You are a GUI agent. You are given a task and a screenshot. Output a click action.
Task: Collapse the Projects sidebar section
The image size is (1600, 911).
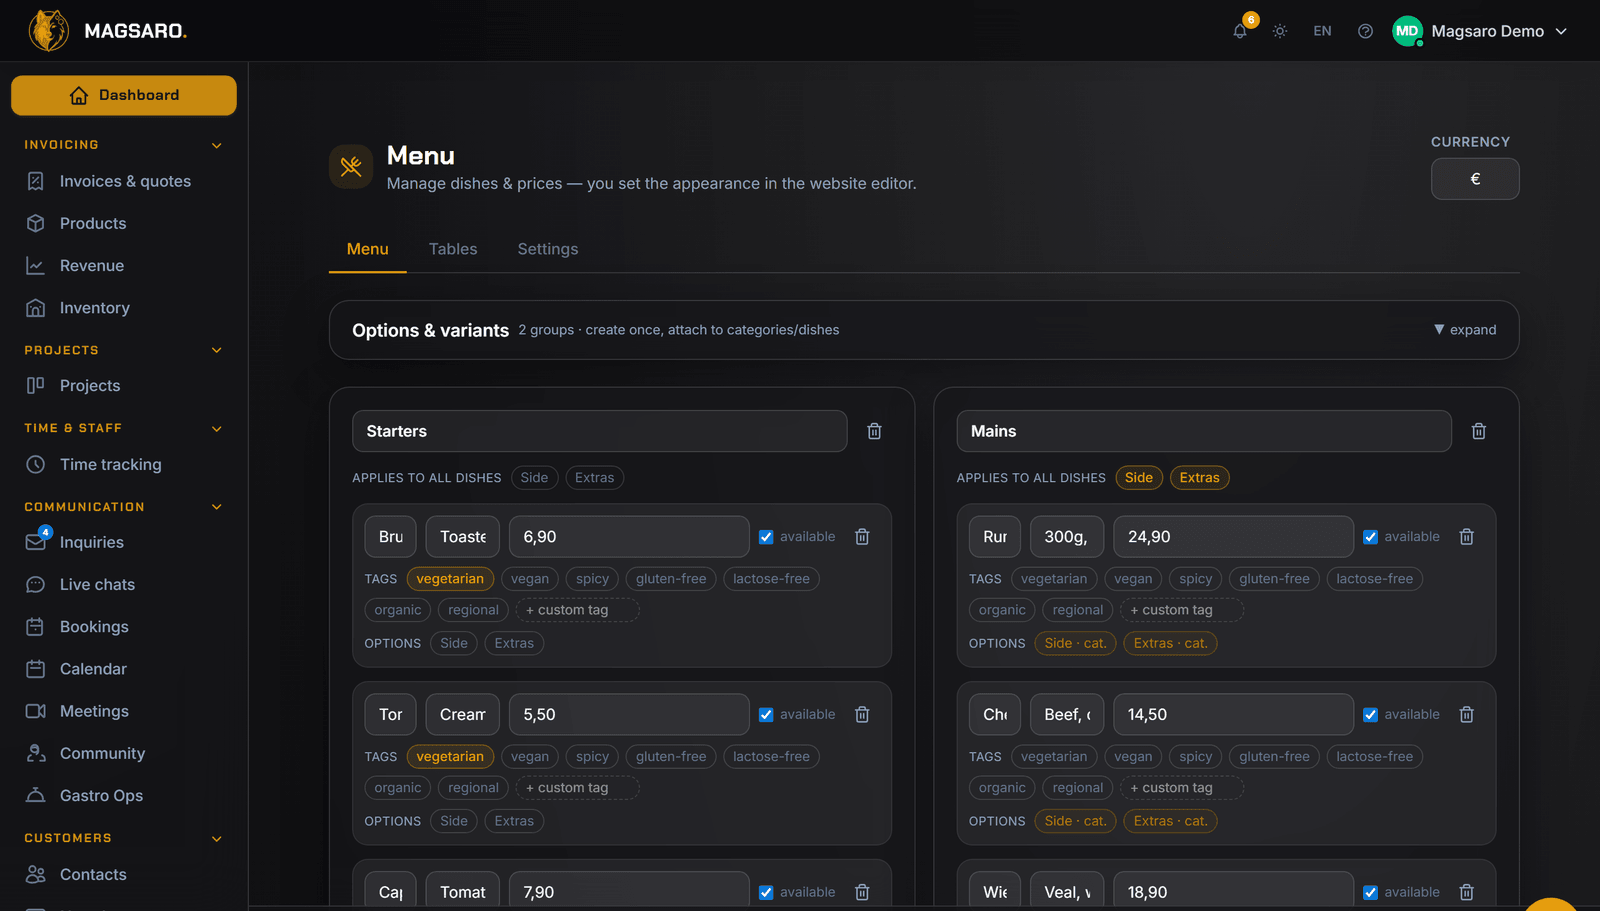tap(217, 350)
